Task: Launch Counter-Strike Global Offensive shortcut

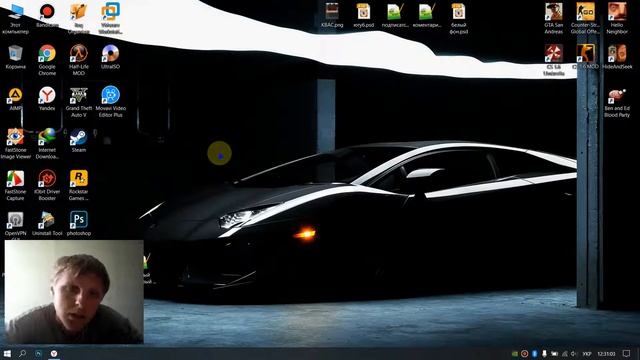Action: point(585,18)
